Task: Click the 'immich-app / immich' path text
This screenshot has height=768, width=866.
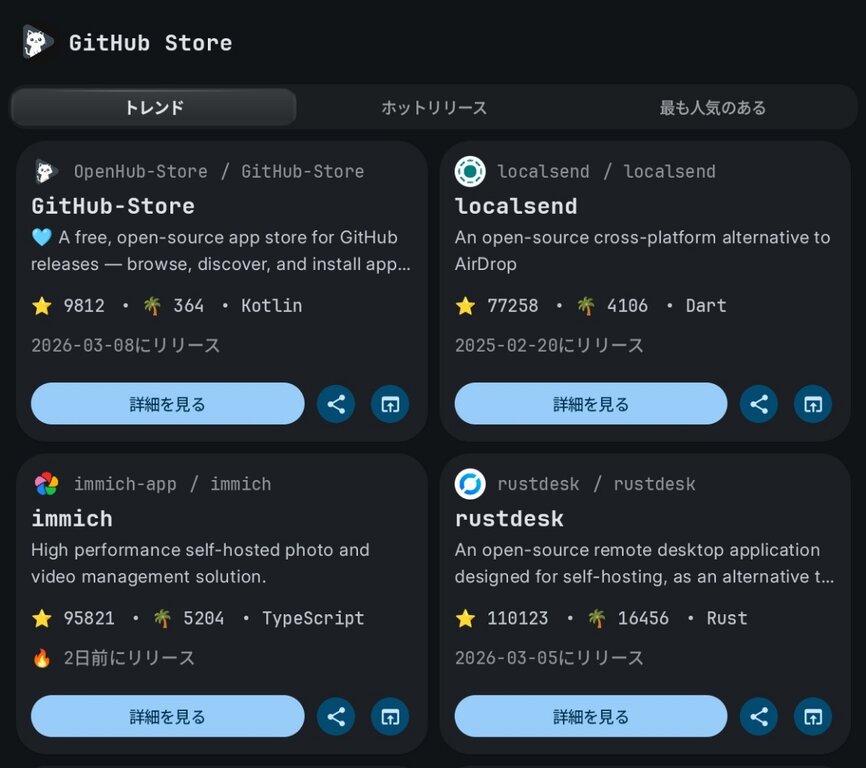Action: point(173,484)
